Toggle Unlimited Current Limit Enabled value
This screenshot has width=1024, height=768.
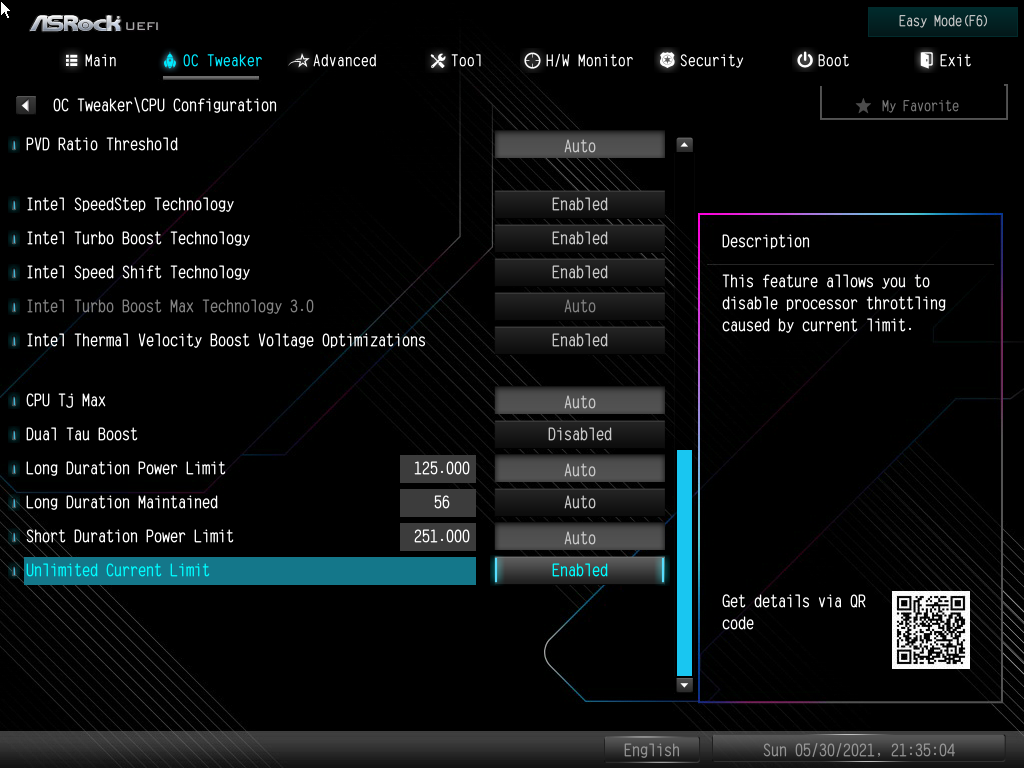(579, 570)
